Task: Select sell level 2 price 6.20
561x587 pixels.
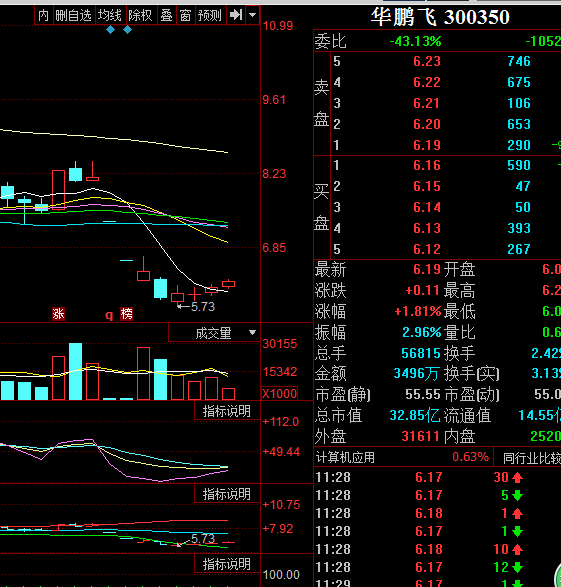Action: tap(427, 124)
